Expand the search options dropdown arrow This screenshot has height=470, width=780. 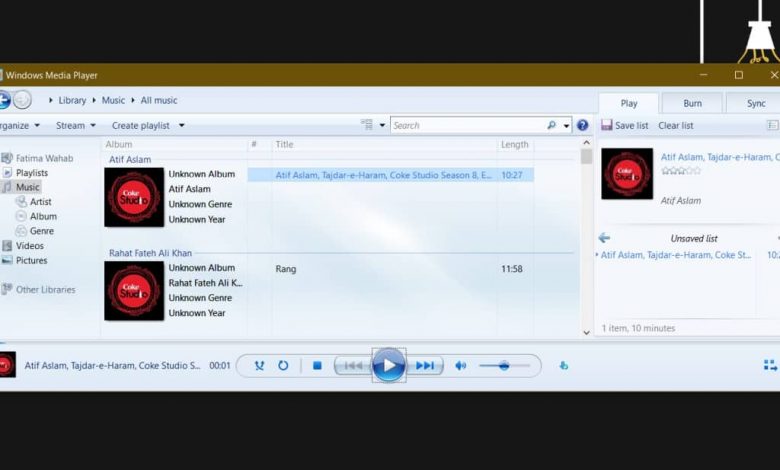(x=566, y=126)
